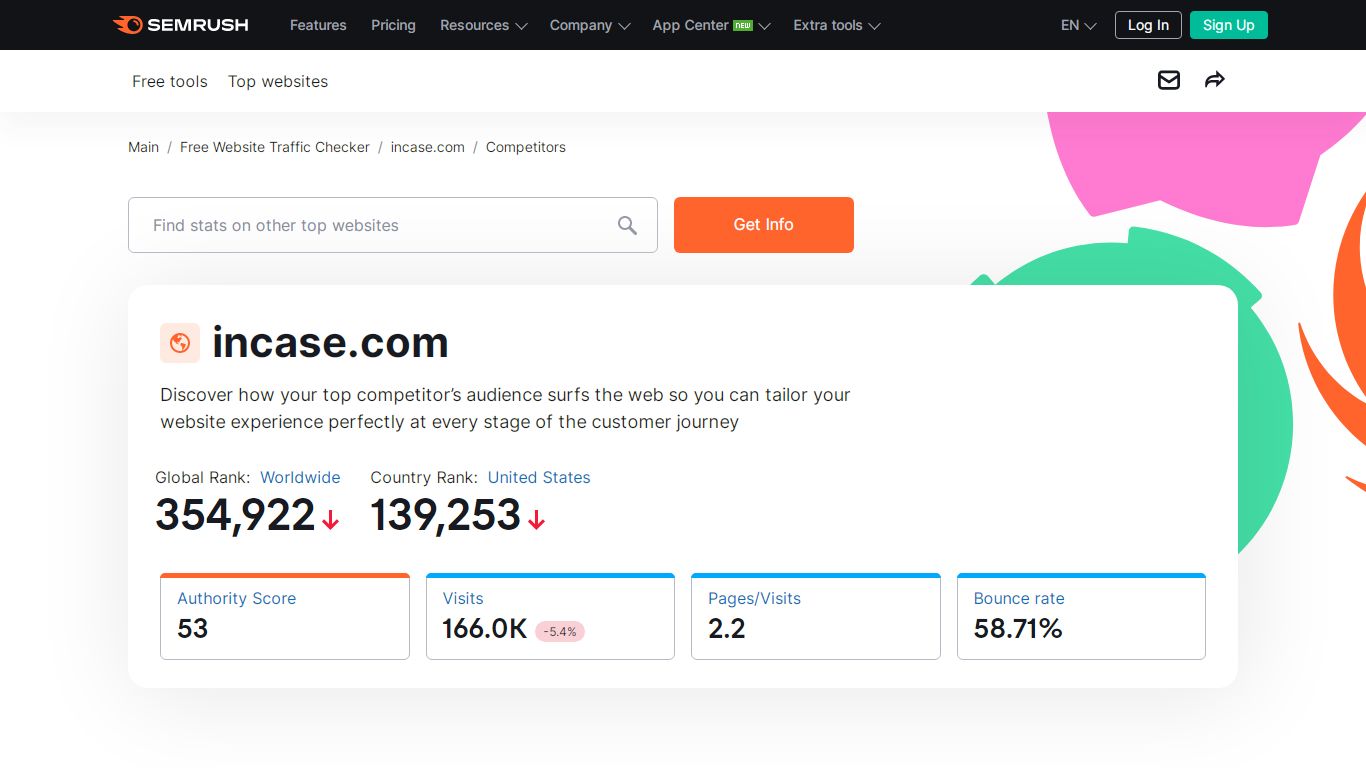The image size is (1366, 768).
Task: Open Free Website Traffic Checker breadcrumb
Action: [x=275, y=147]
